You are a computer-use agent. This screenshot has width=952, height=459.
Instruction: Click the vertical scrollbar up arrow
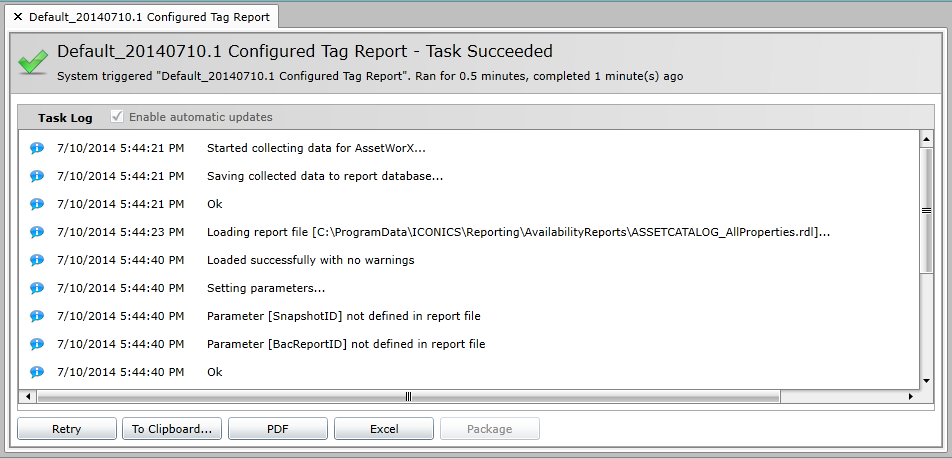tap(926, 139)
